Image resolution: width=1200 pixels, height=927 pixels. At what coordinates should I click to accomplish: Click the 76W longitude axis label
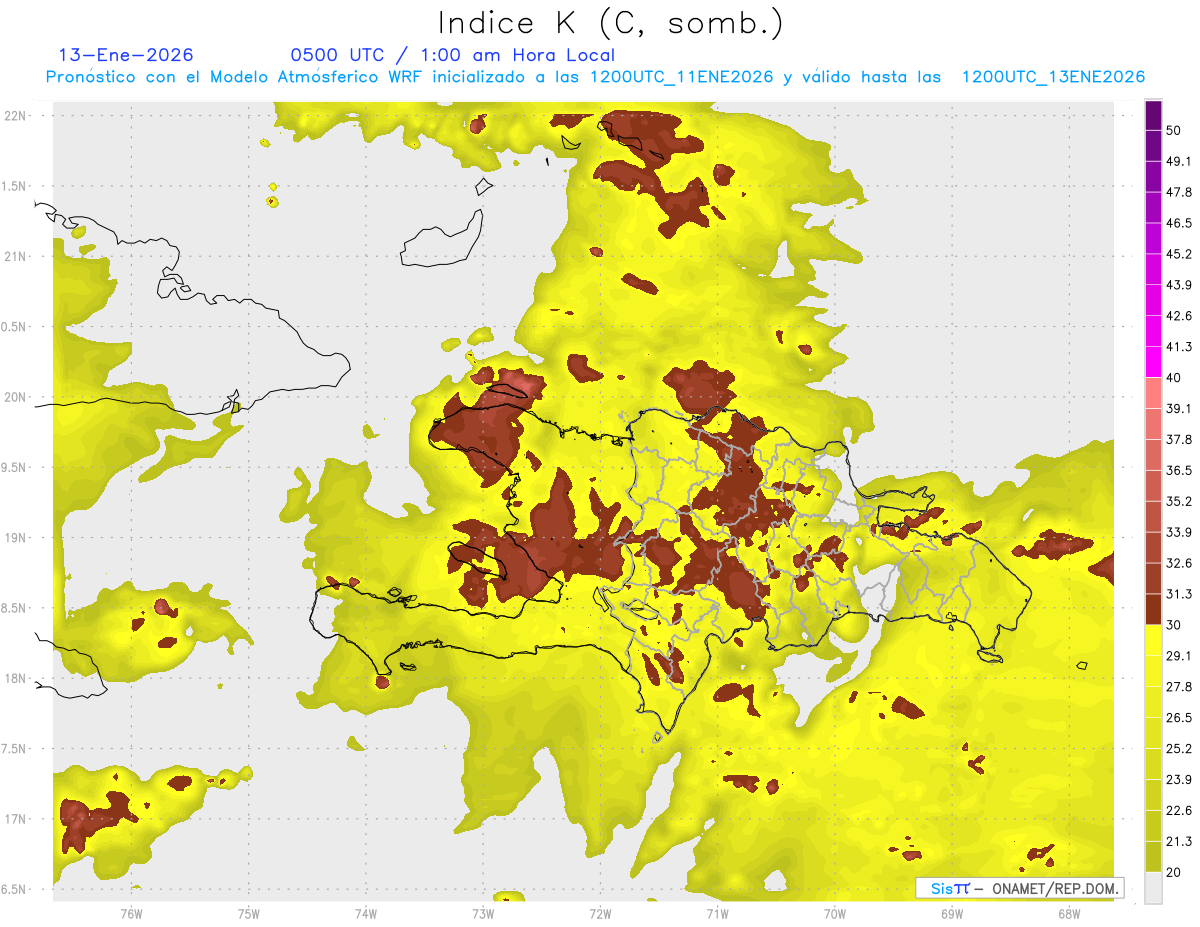pos(131,914)
